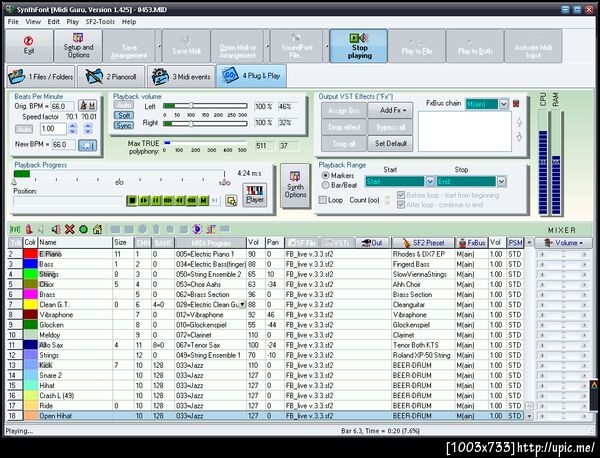This screenshot has height=458, width=600.
Task: Click the Exit toolbar icon
Action: [x=29, y=46]
